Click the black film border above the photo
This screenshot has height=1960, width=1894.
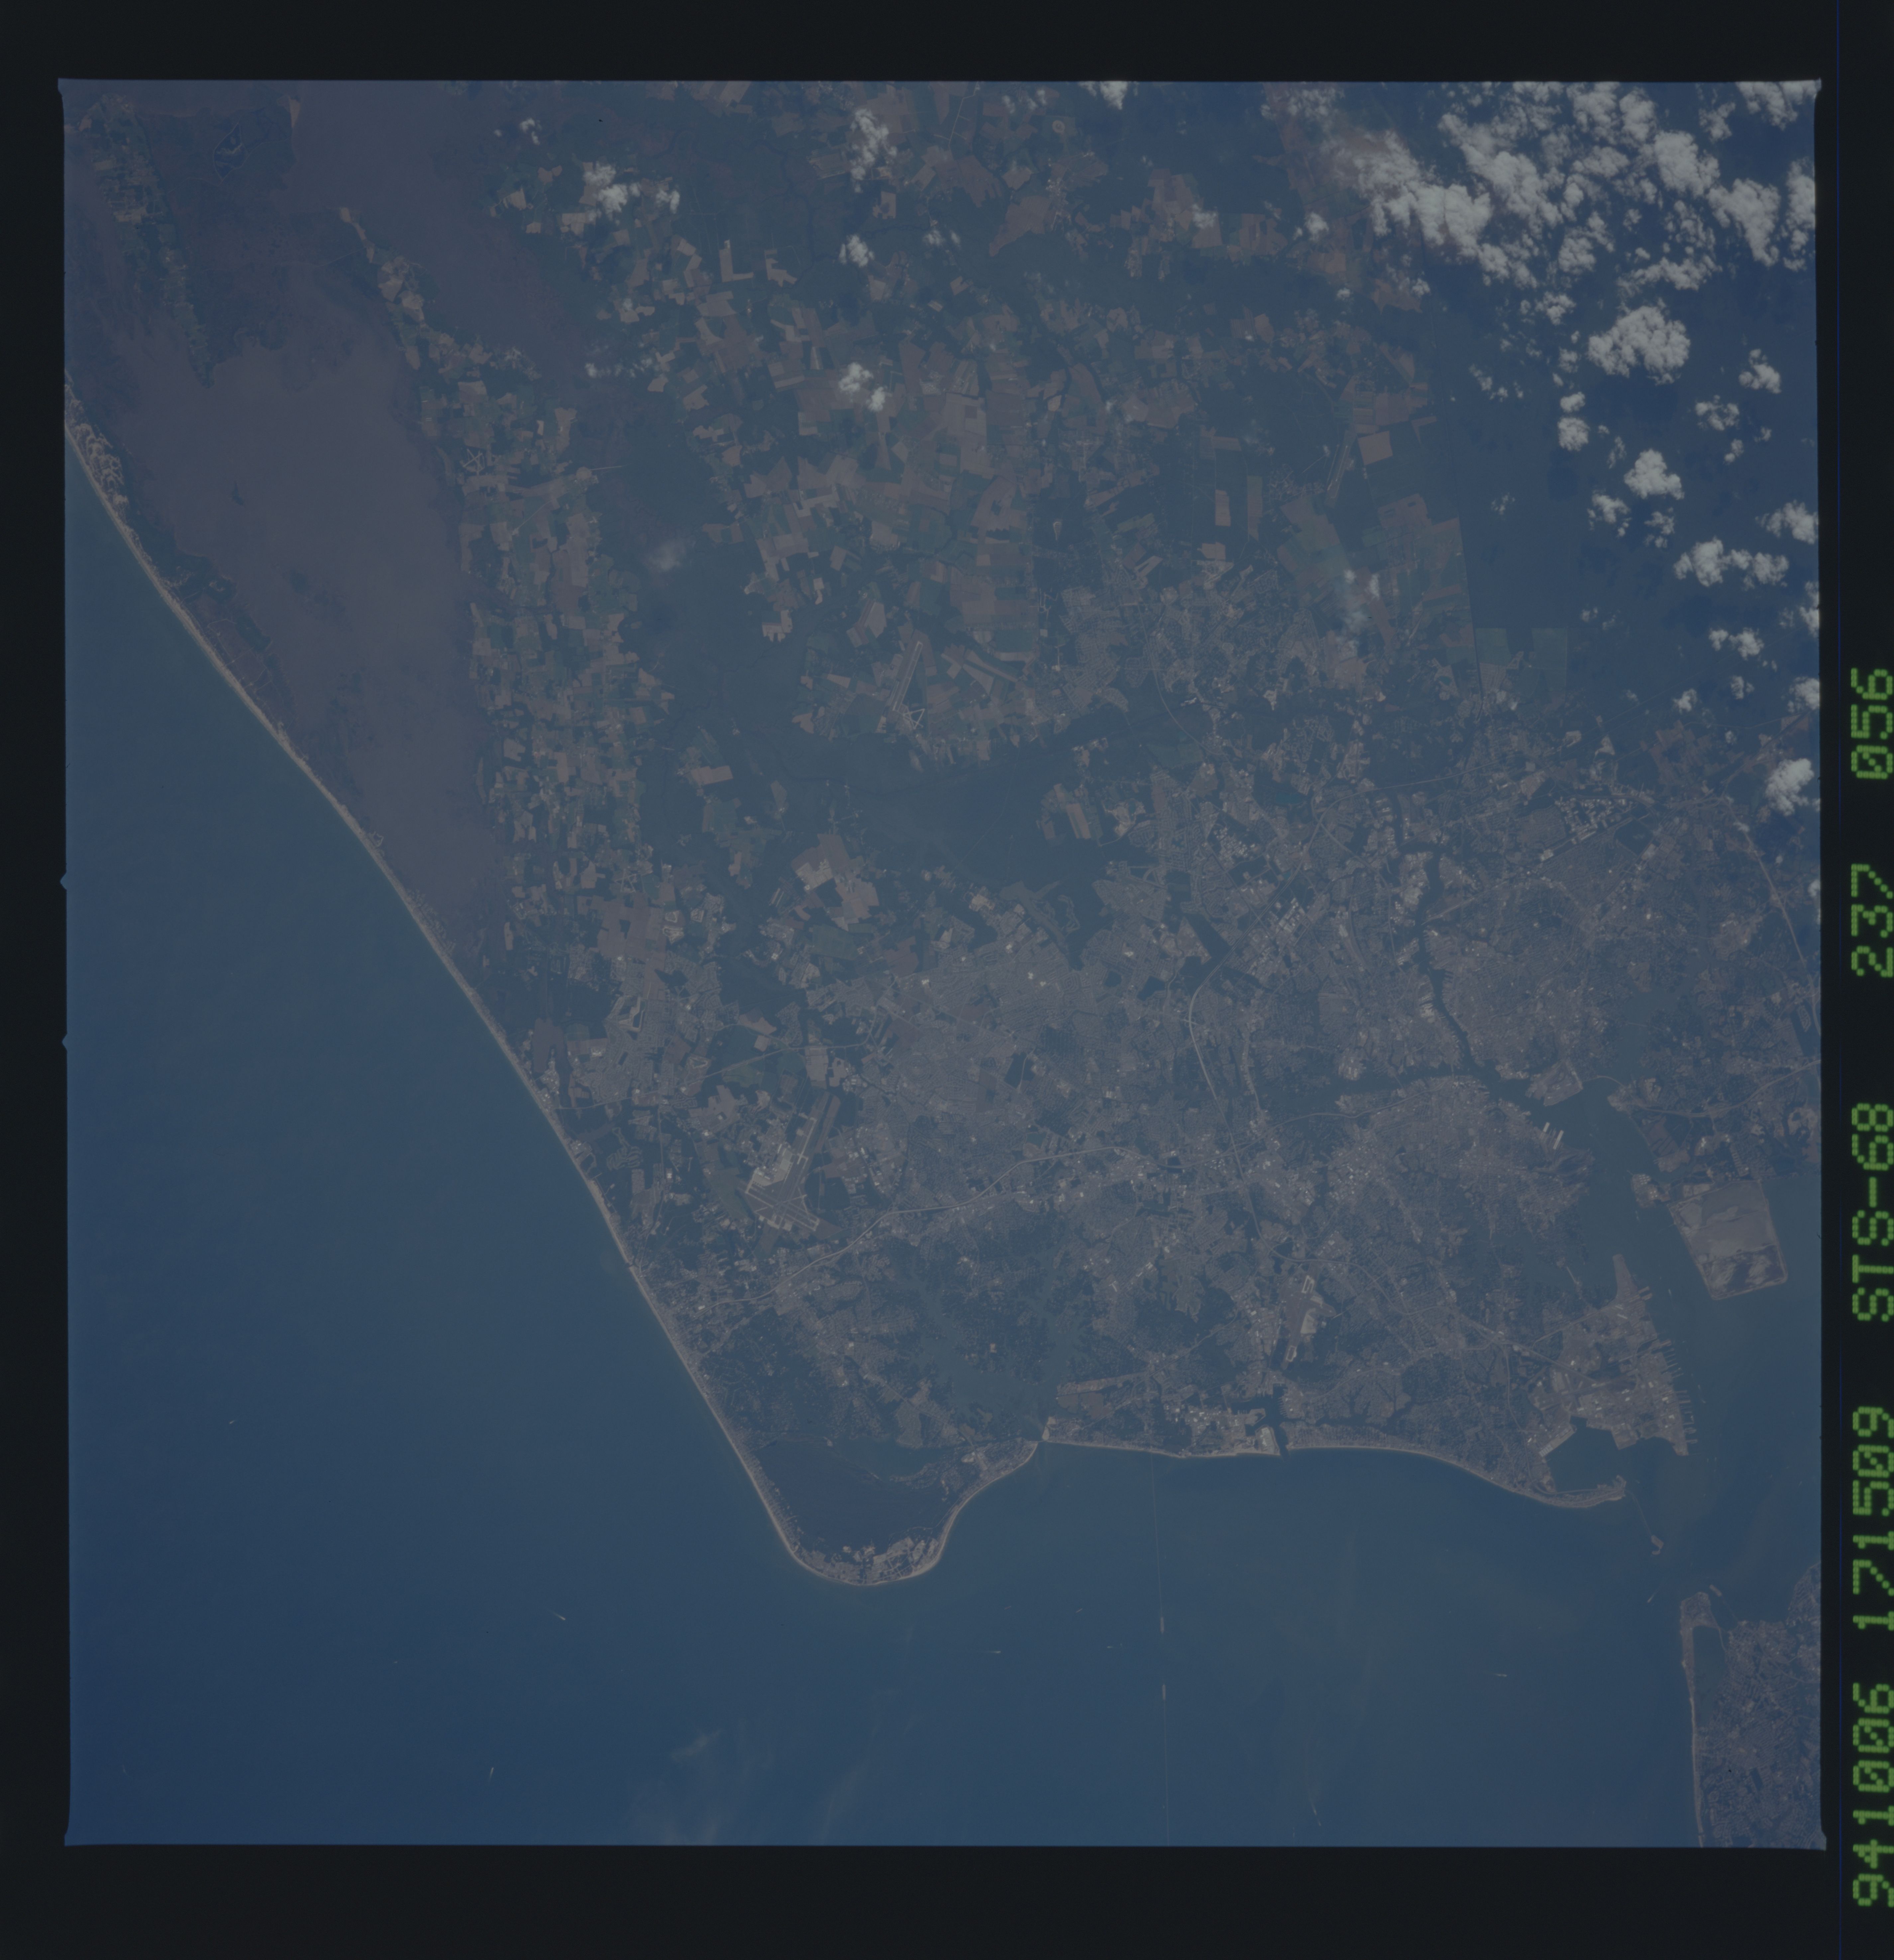coord(900,40)
